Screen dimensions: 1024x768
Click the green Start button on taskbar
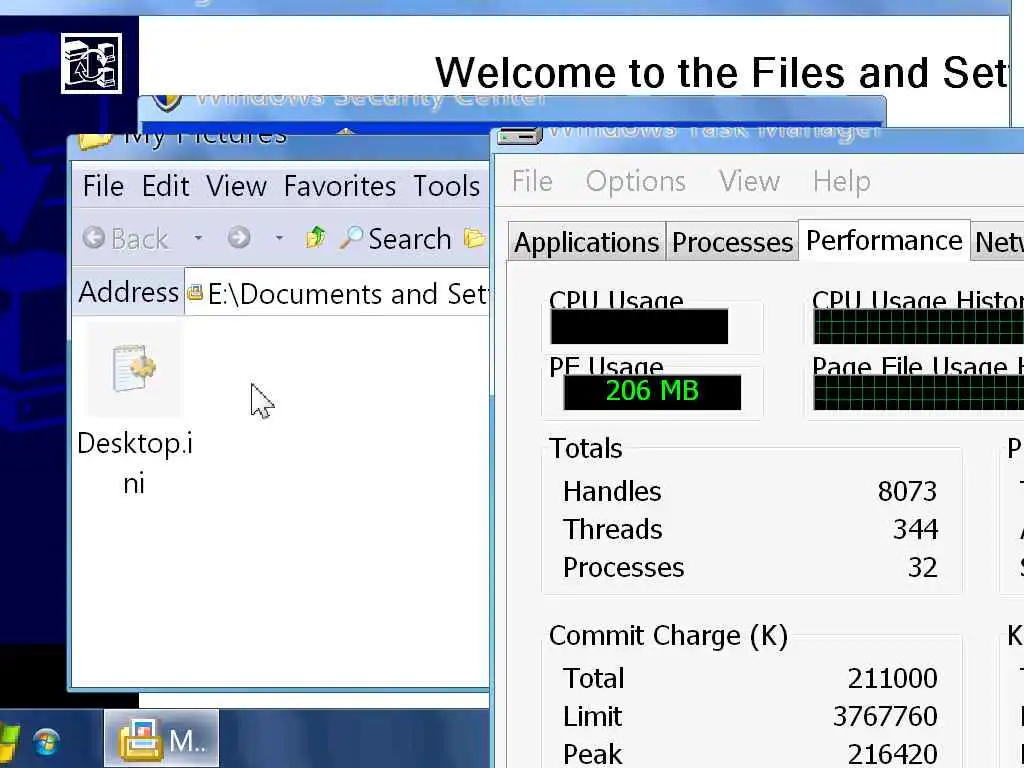coord(9,743)
